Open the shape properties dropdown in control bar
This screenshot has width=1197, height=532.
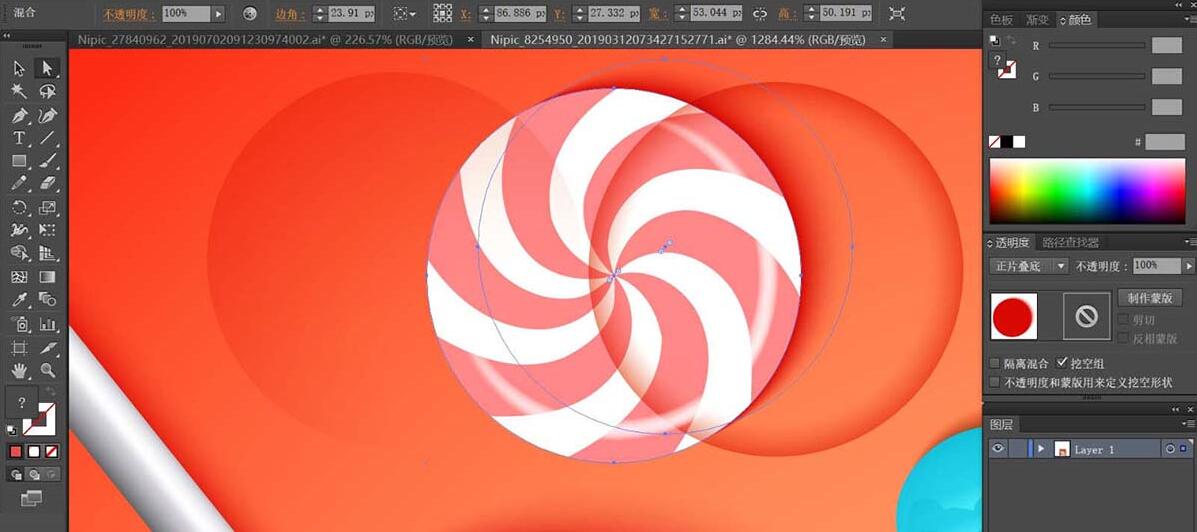[x=404, y=14]
